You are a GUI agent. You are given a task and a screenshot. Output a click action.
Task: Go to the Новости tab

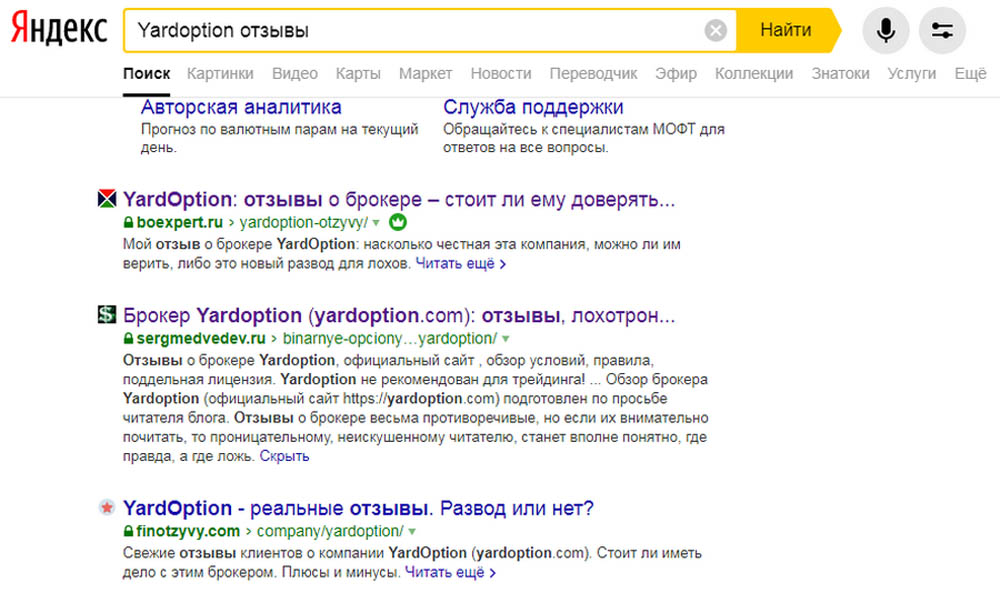(x=501, y=73)
